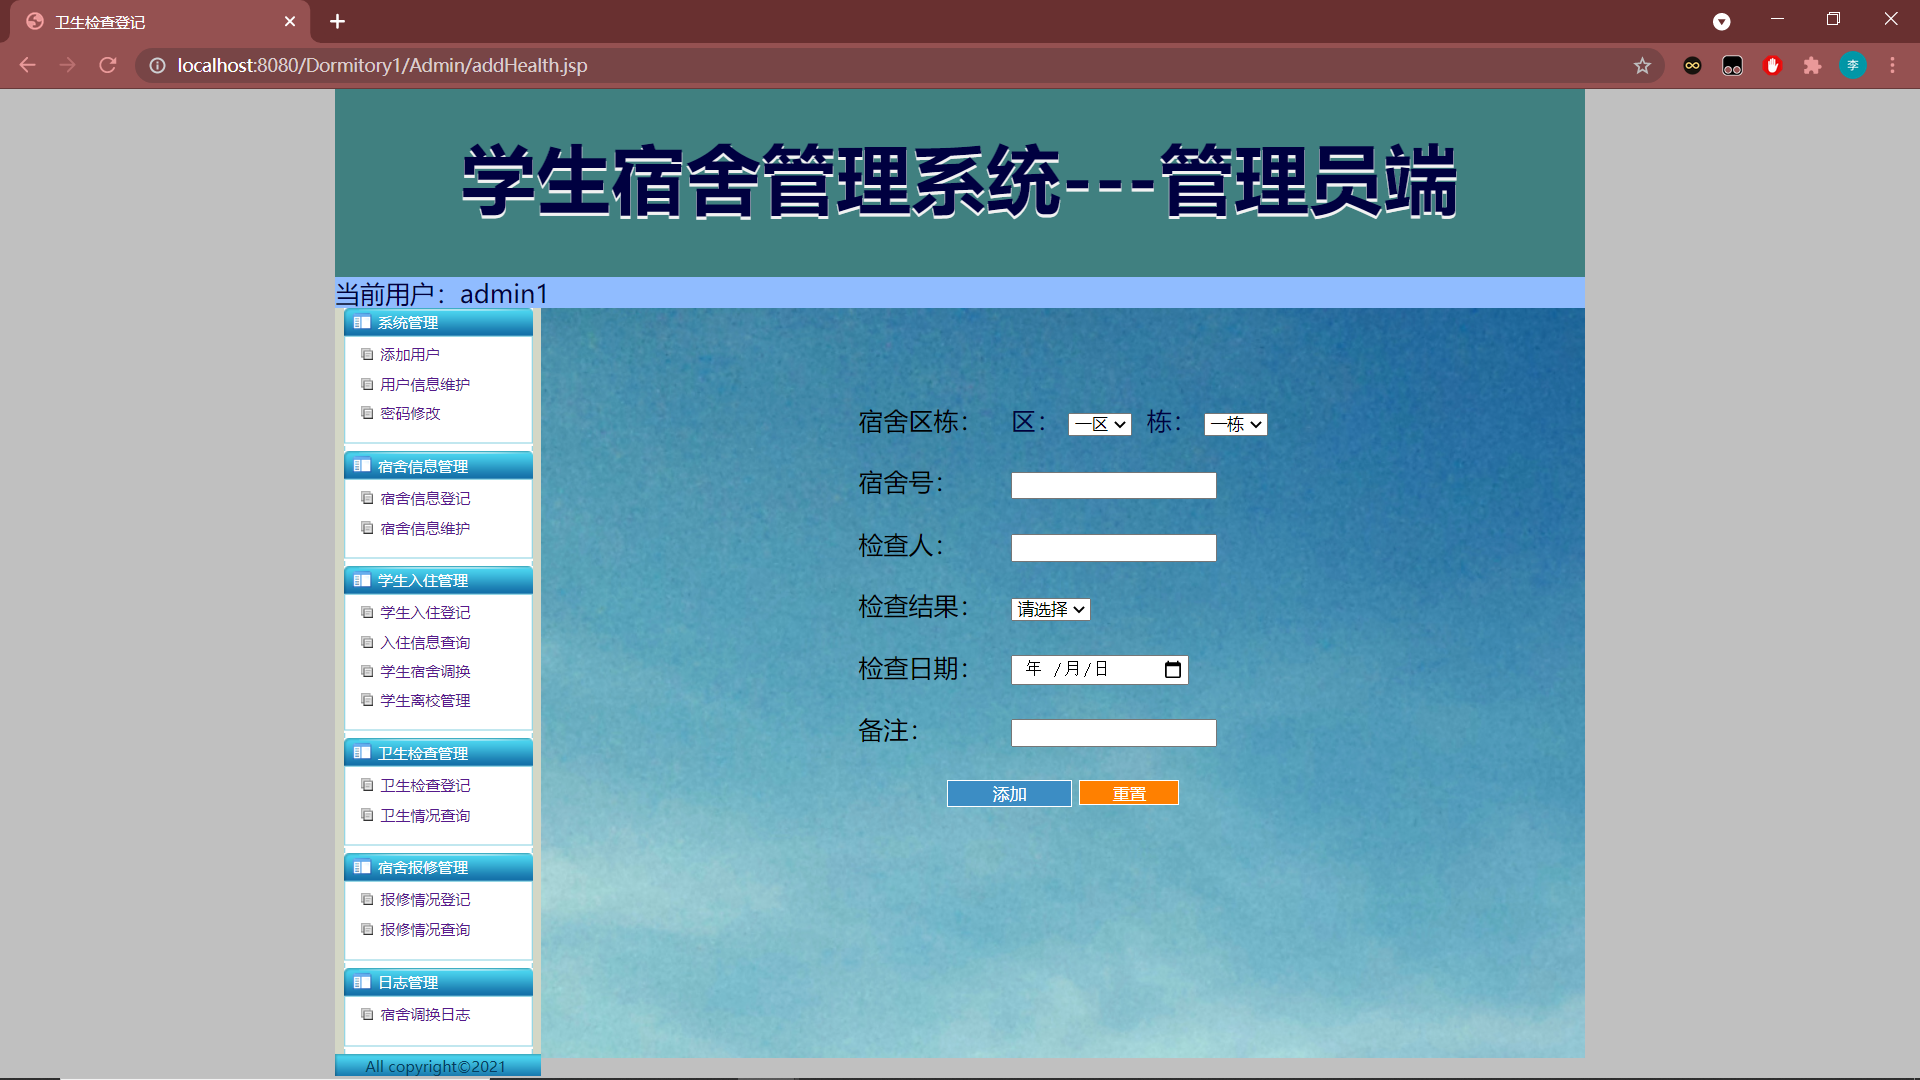Click the browser back arrow
Viewport: 1920px width, 1080px height.
coord(26,65)
